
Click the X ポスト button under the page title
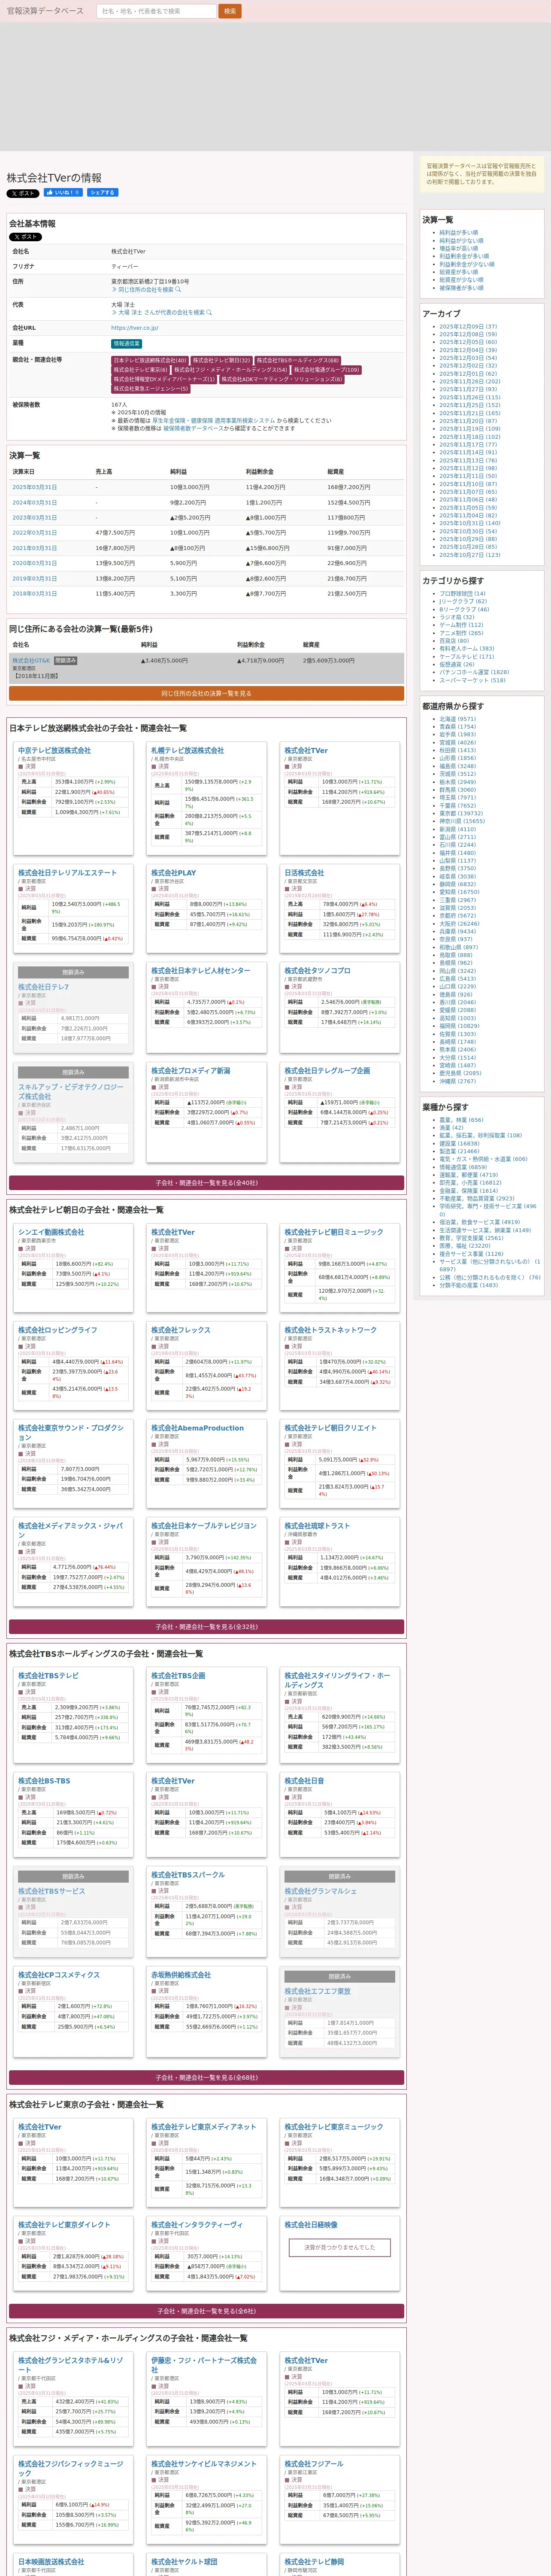23,193
